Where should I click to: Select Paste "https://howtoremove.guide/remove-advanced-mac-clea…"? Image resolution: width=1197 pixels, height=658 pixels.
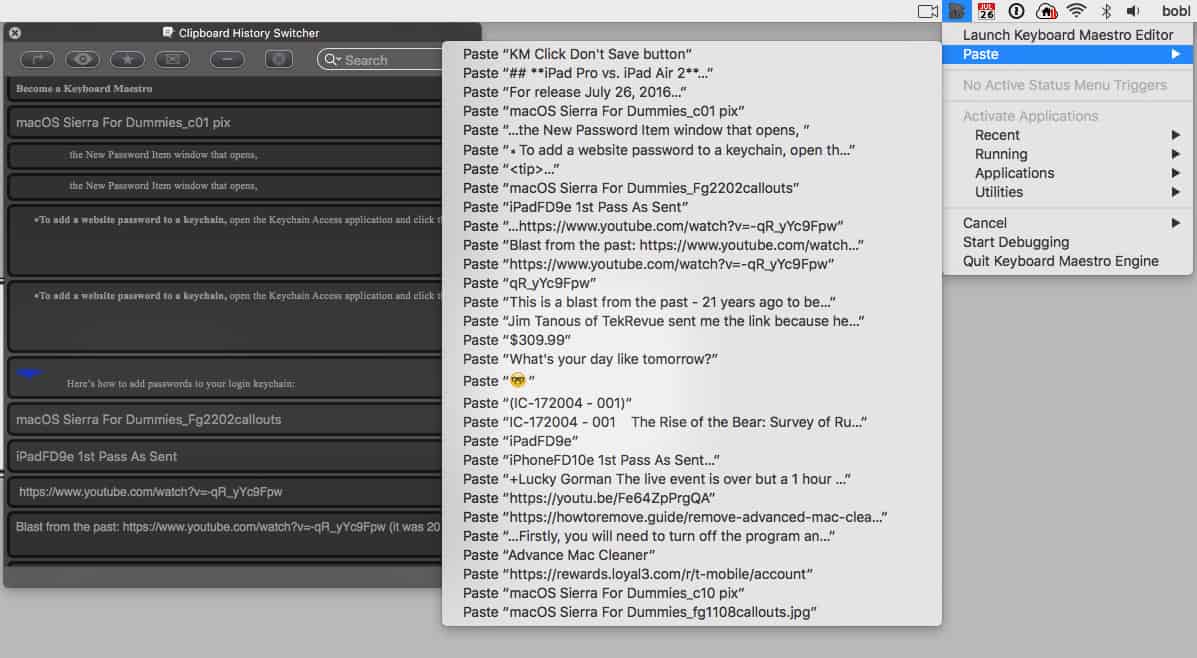(691, 518)
